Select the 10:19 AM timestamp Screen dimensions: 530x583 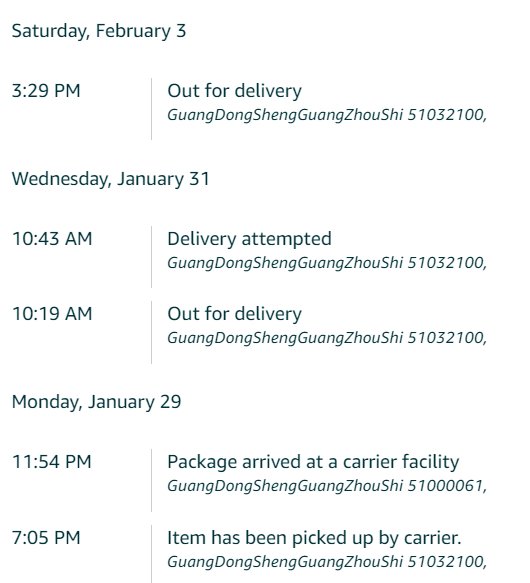click(52, 314)
